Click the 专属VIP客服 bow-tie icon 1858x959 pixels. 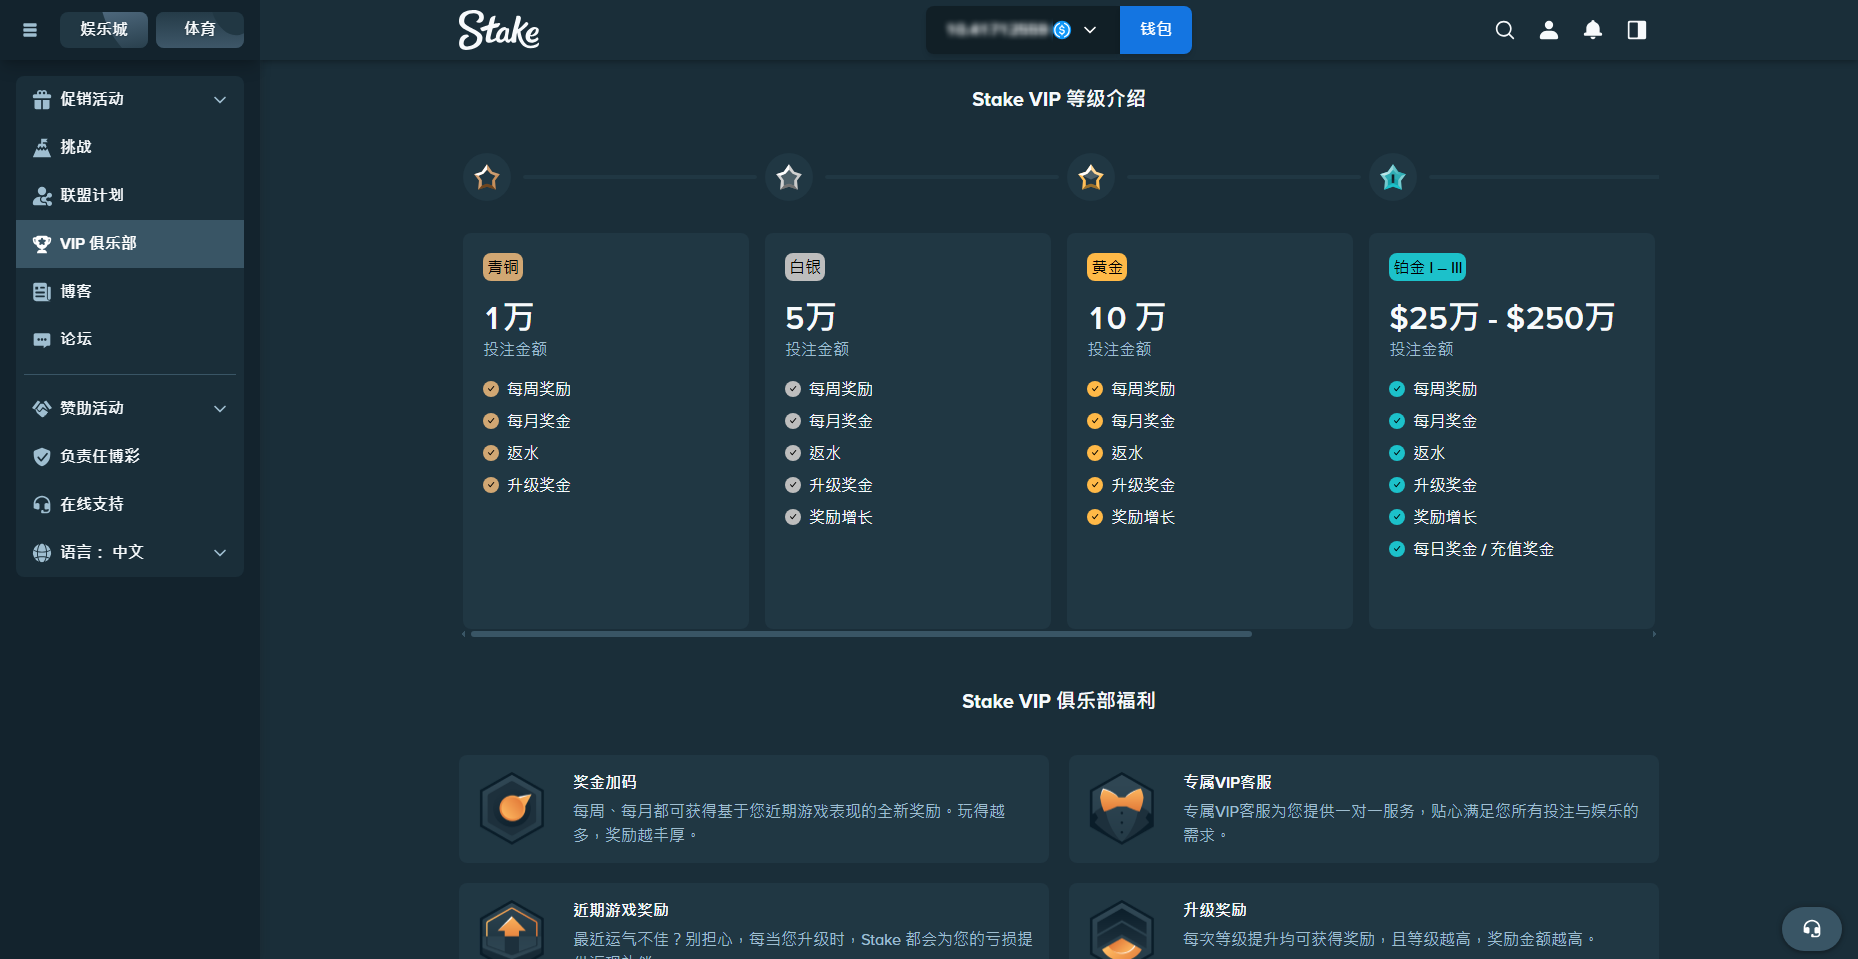click(1122, 808)
